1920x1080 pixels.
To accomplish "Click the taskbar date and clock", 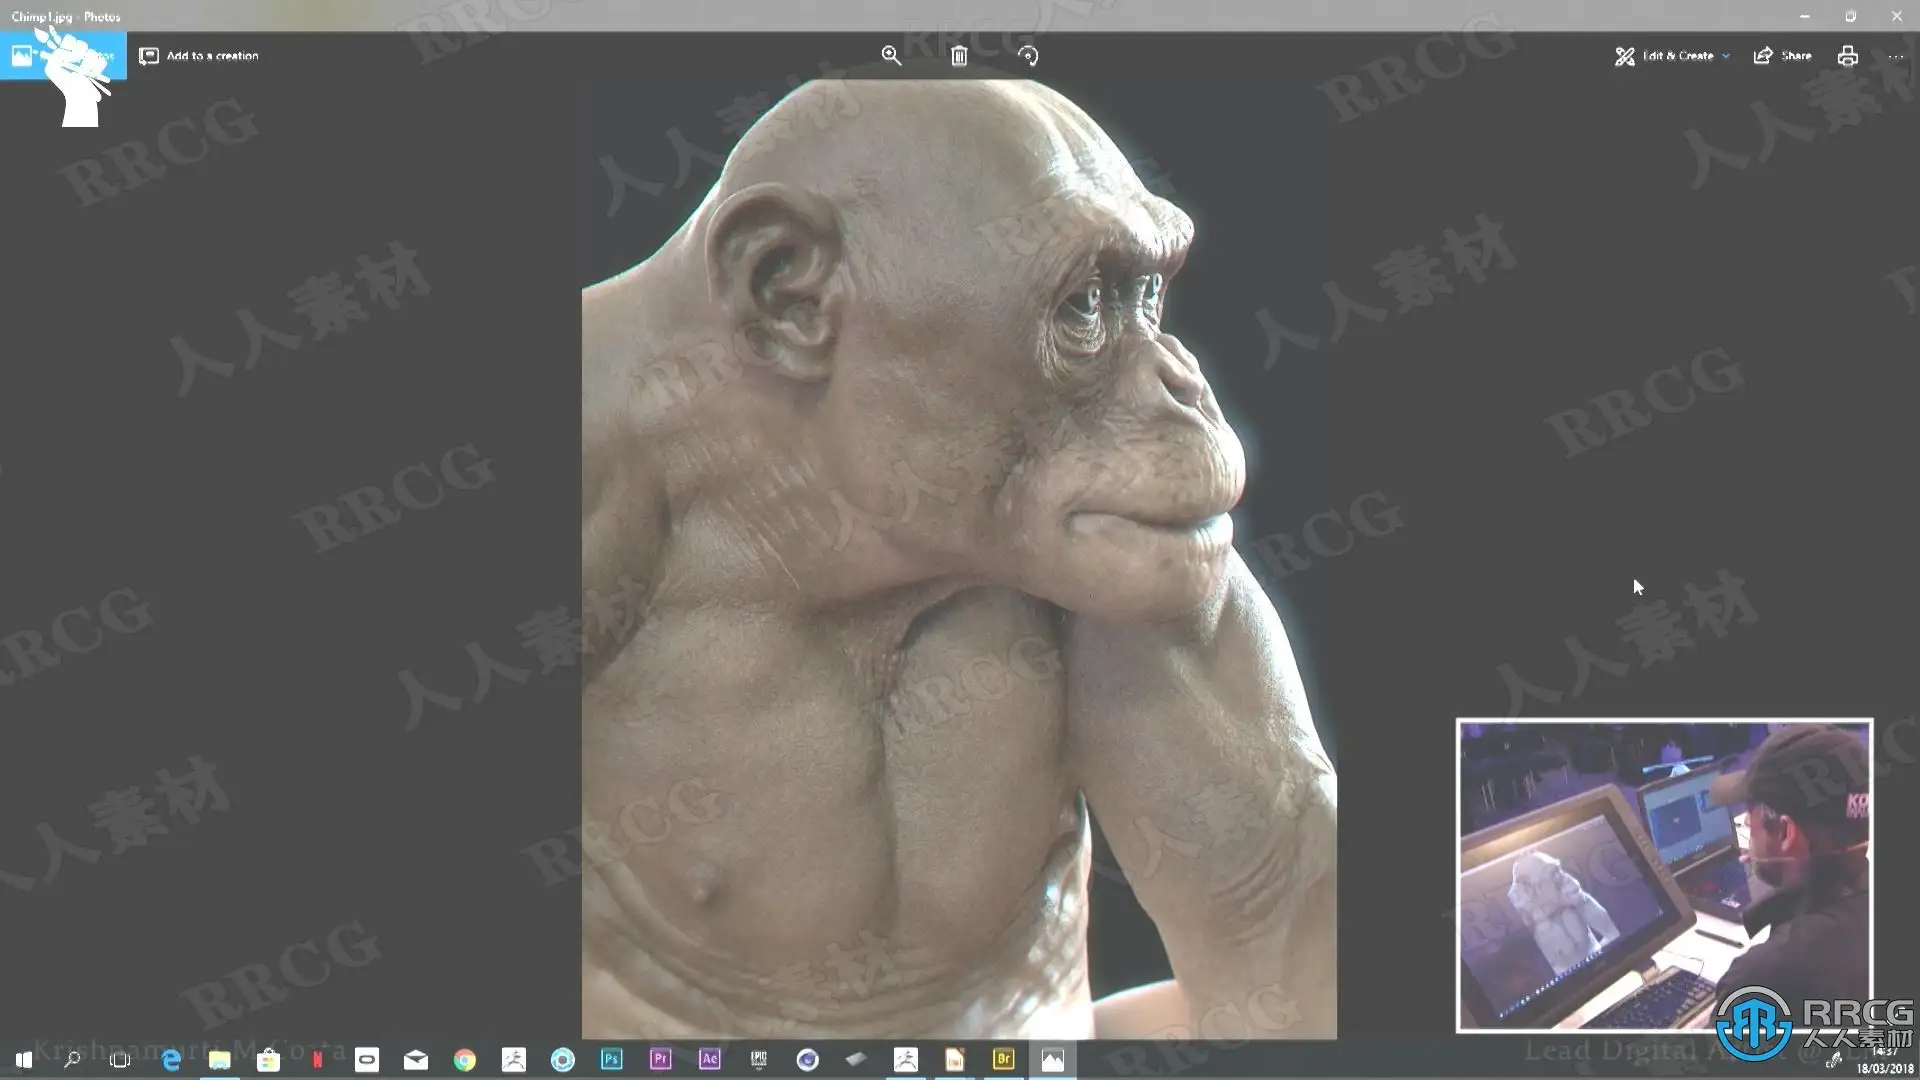I will click(1884, 1061).
